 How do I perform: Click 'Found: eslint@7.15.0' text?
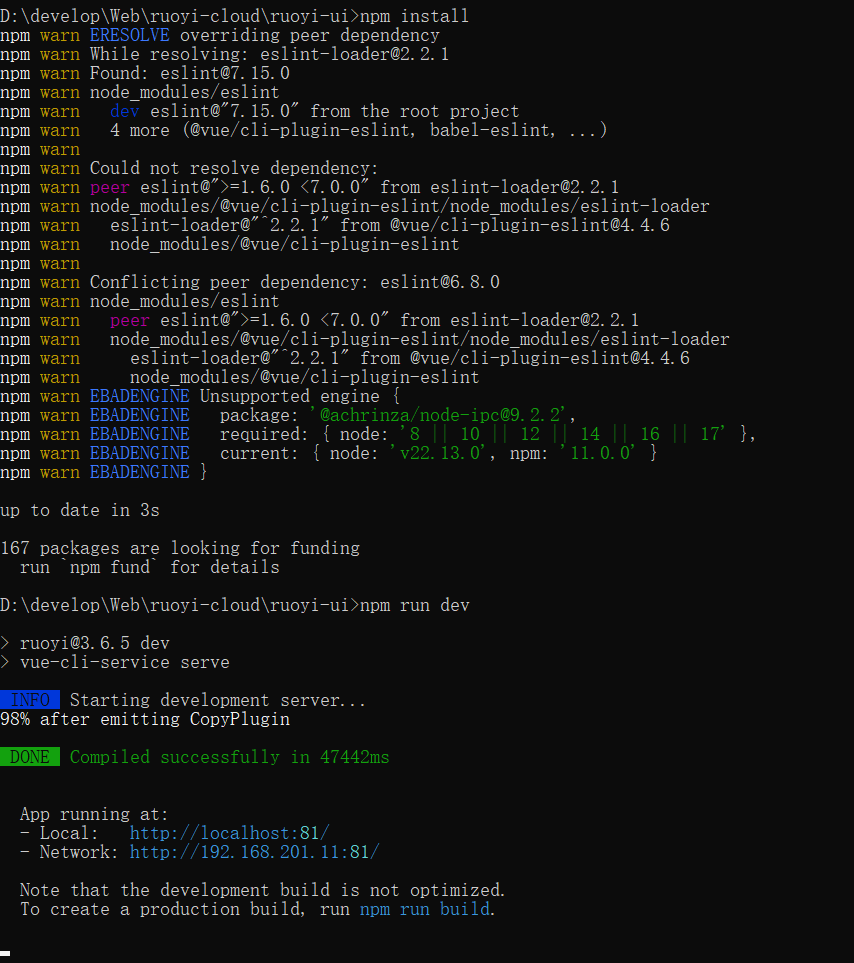190,73
